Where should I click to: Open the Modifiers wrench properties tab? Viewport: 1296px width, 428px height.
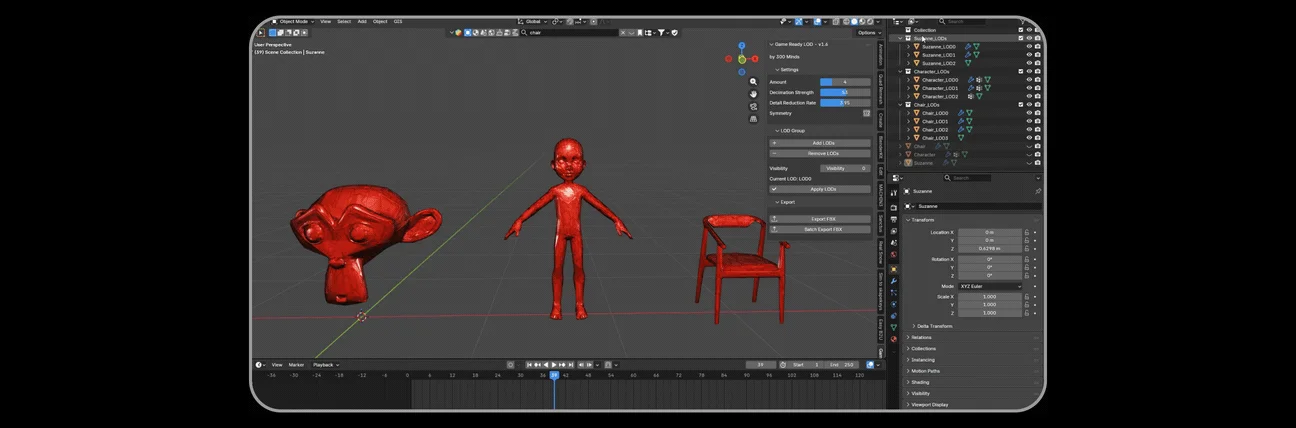tap(893, 281)
